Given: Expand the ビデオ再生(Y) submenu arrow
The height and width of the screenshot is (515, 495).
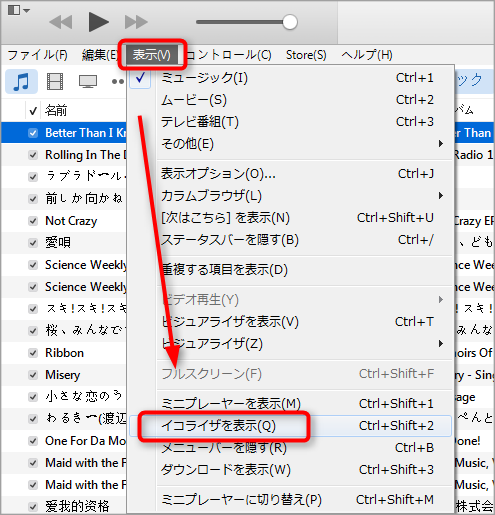Looking at the screenshot, I should click(441, 299).
